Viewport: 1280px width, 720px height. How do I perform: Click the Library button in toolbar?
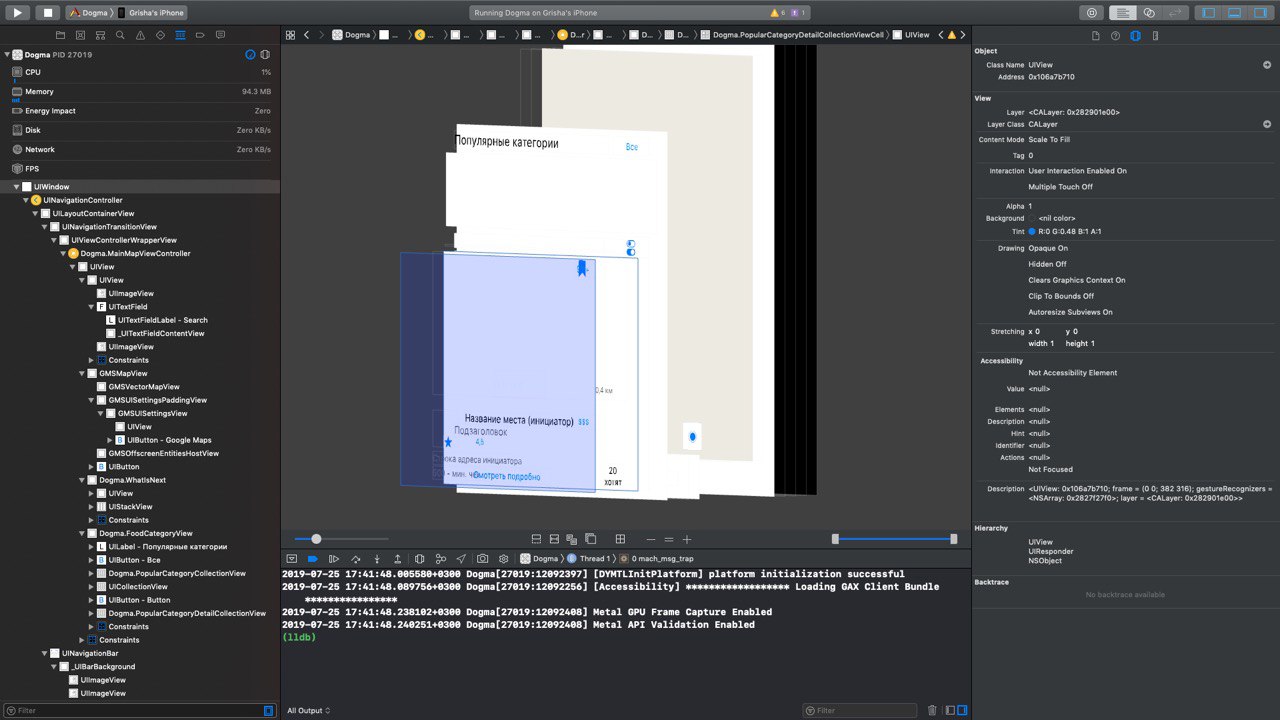[x=1091, y=13]
